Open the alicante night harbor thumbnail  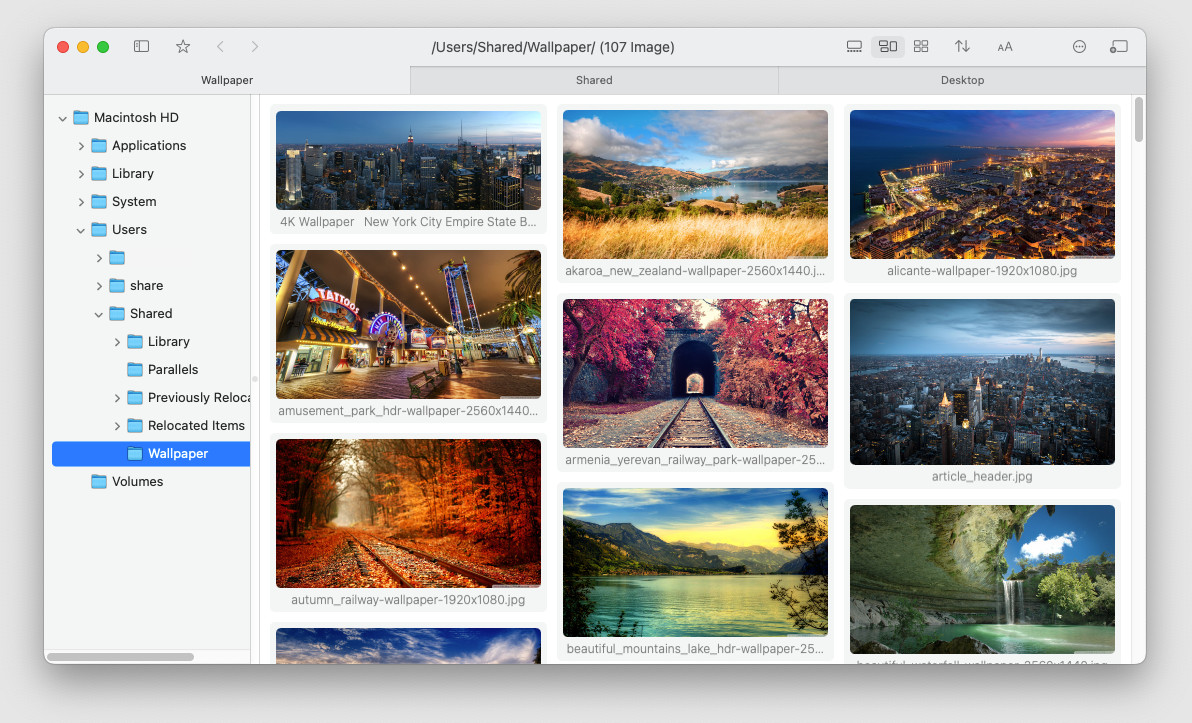point(982,184)
